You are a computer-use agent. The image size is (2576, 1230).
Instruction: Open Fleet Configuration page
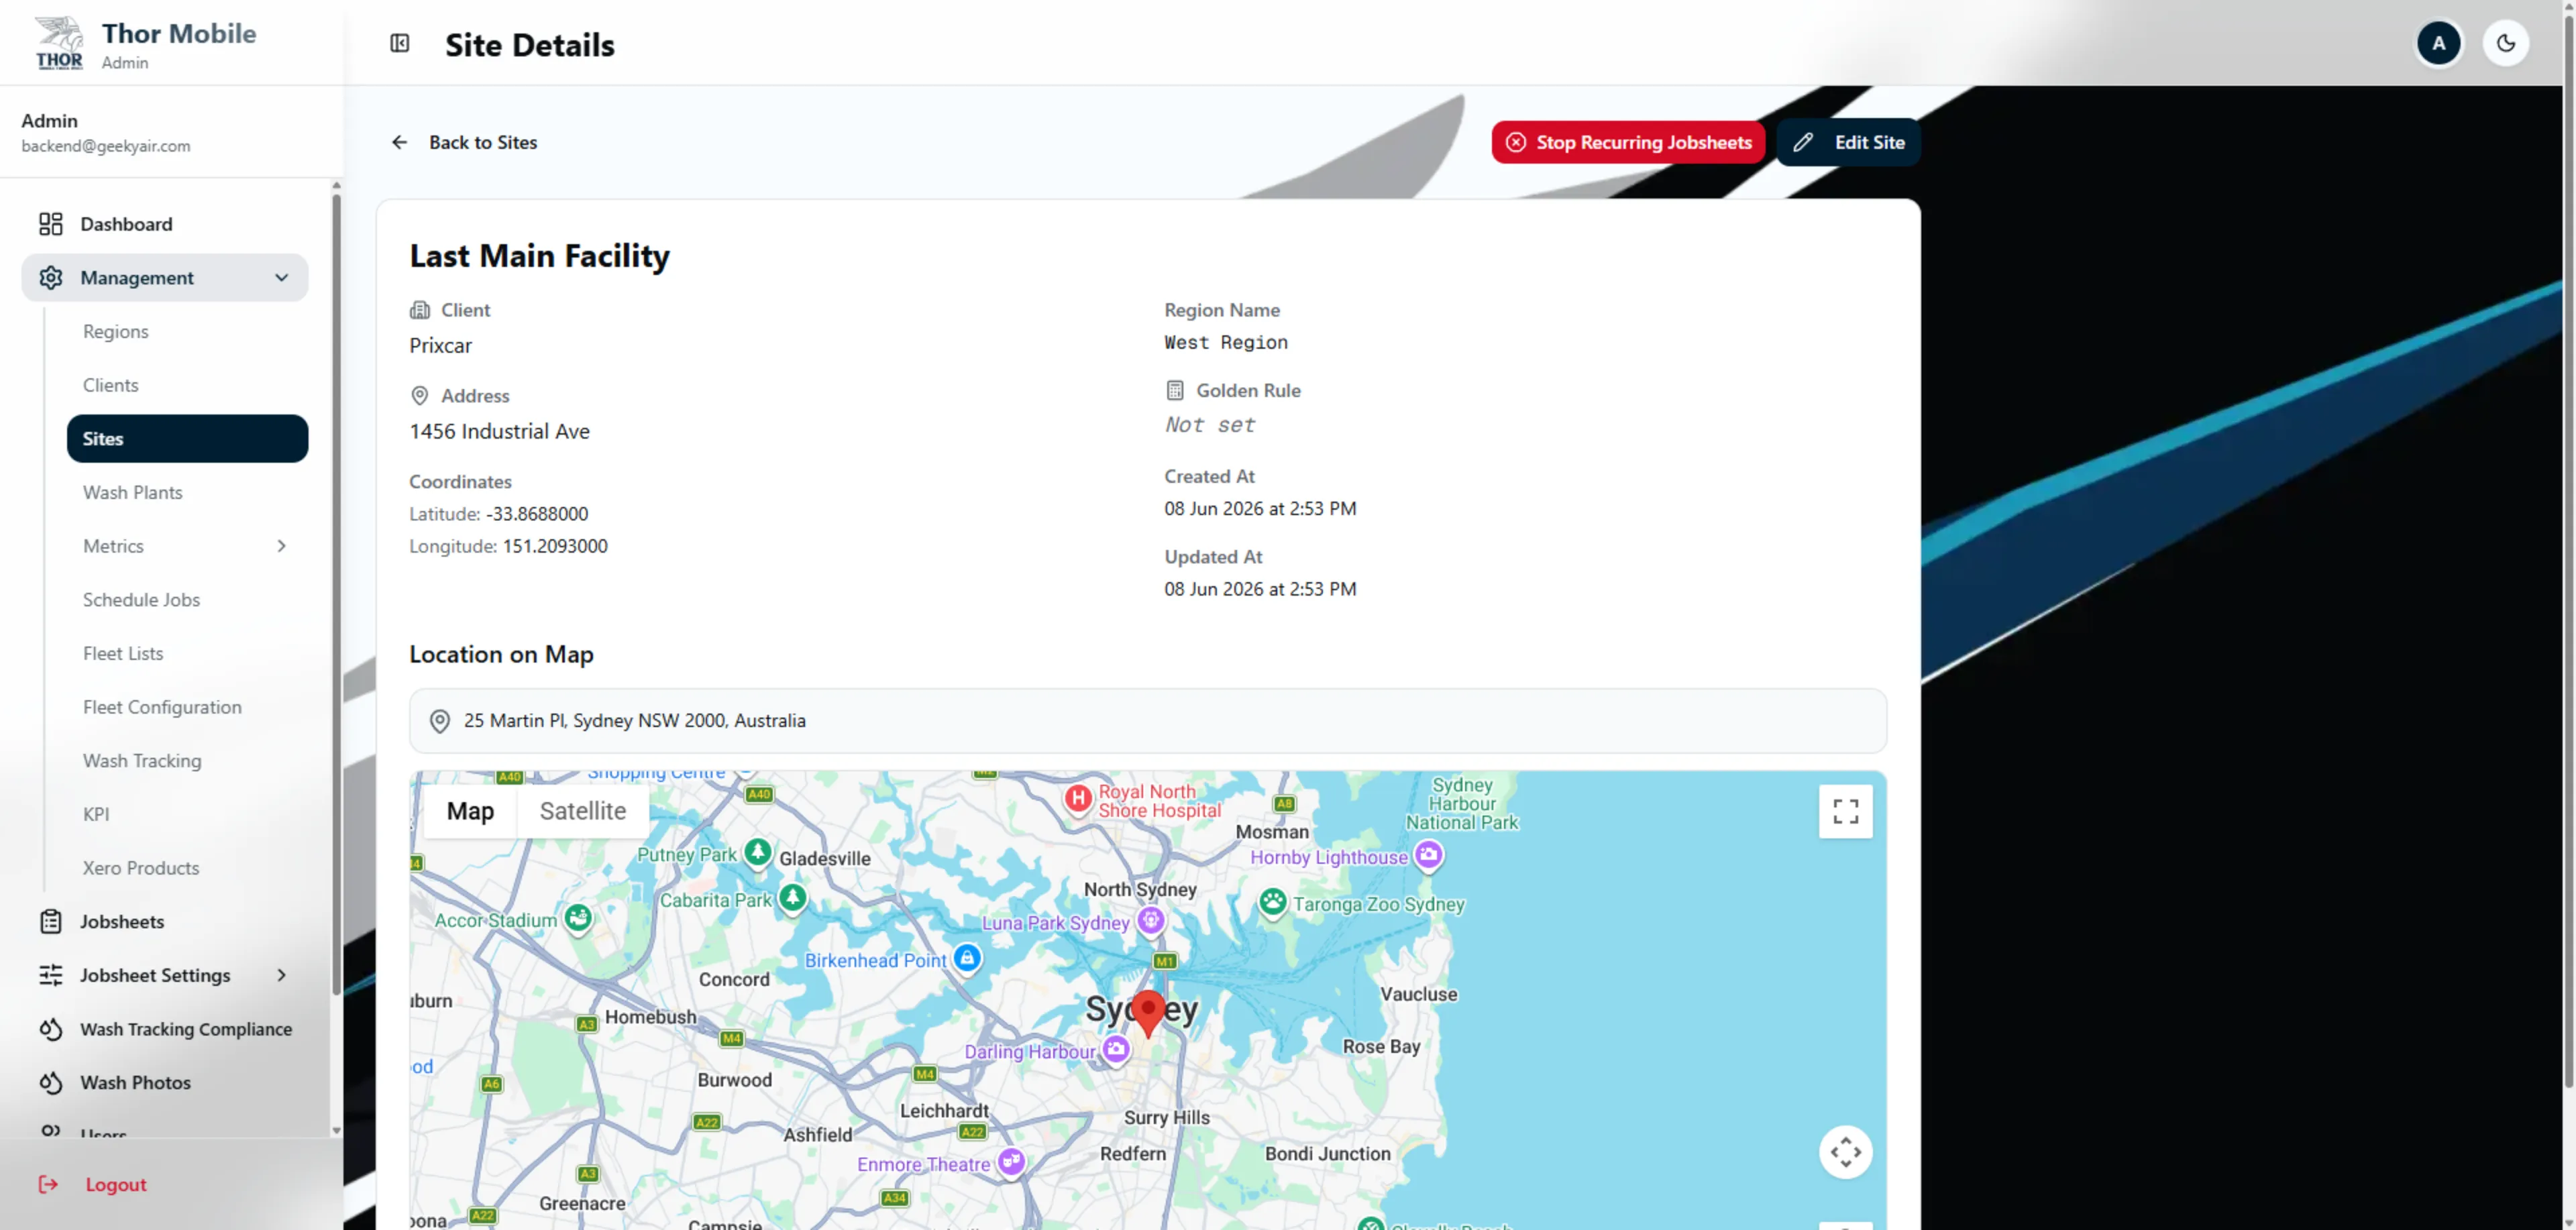point(162,707)
